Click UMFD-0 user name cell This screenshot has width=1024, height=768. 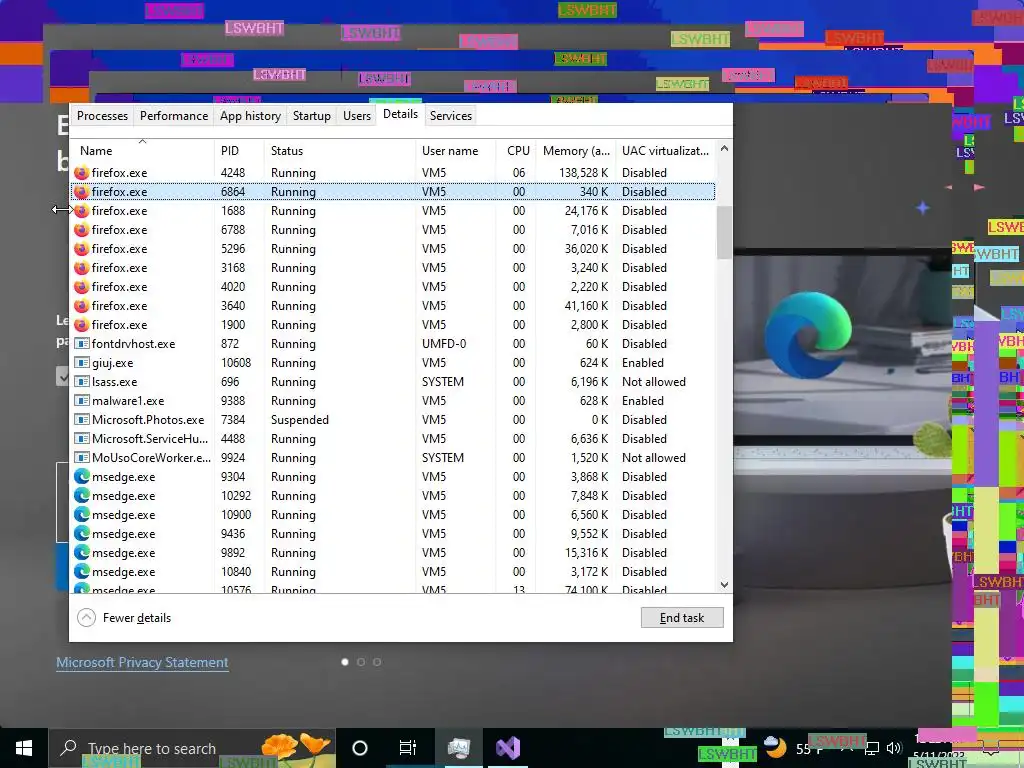(444, 344)
